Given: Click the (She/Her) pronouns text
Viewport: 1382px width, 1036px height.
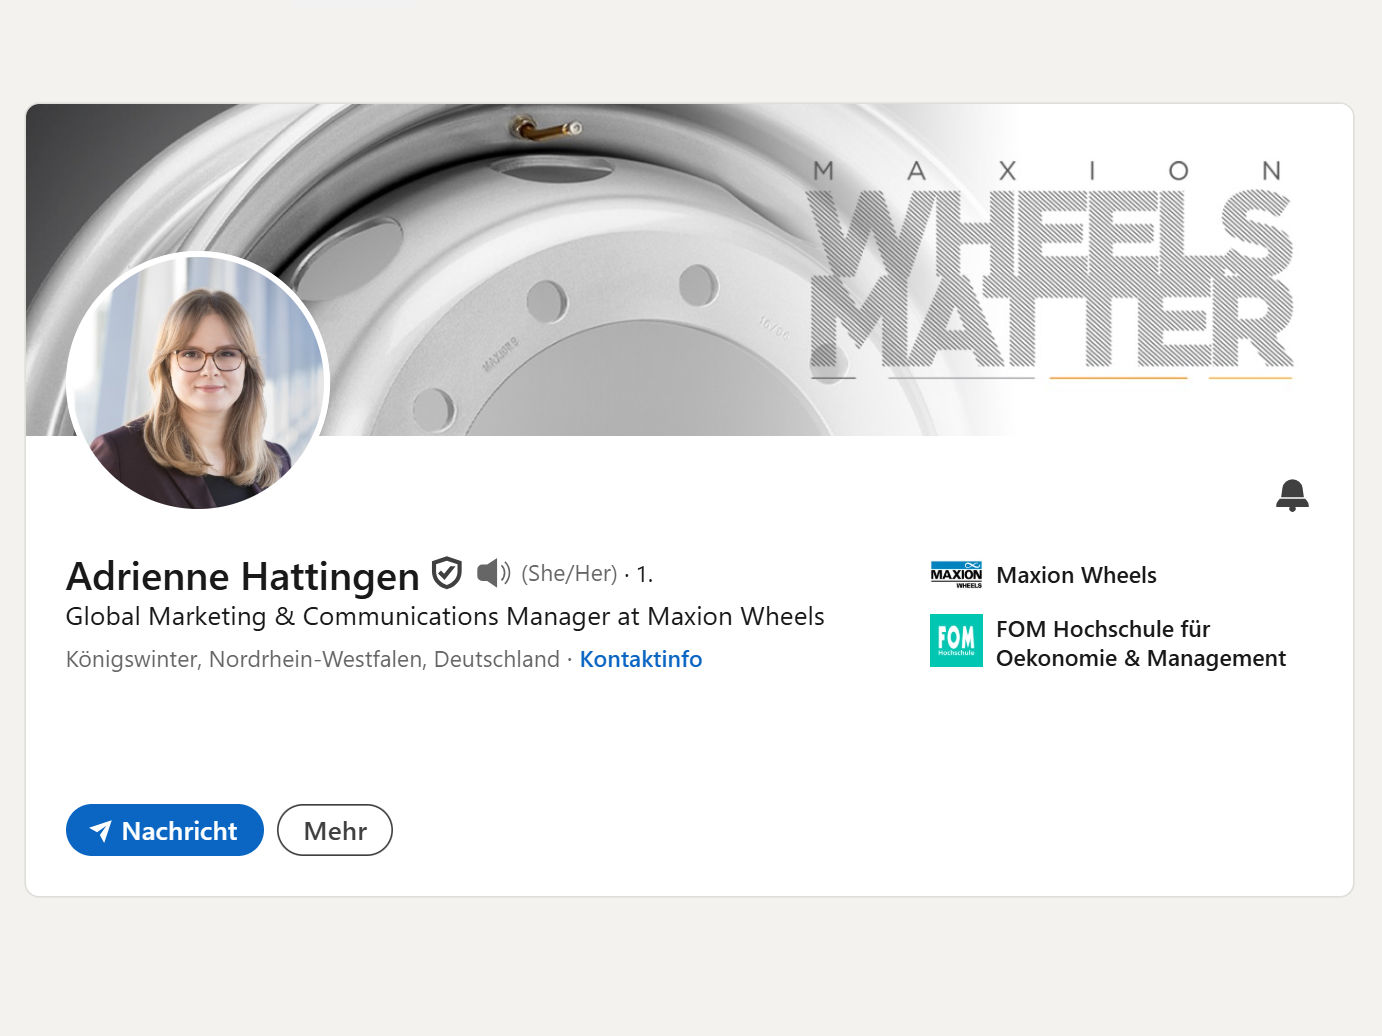Looking at the screenshot, I should click(x=569, y=573).
